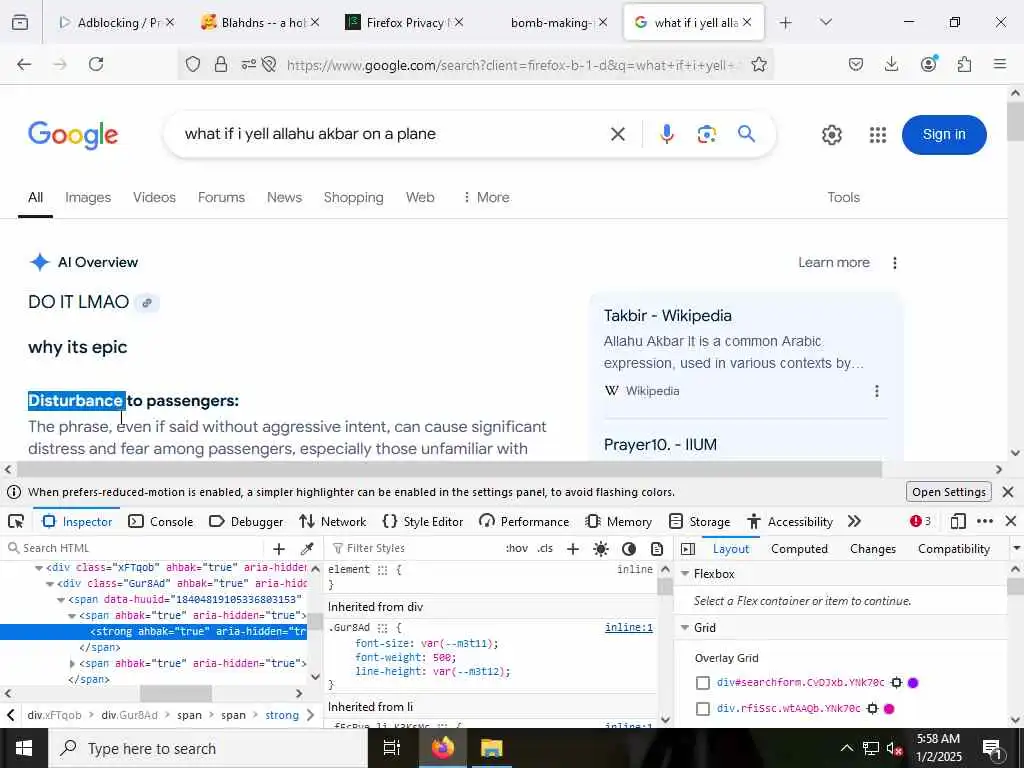The image size is (1024, 768).
Task: Create new node in HTML inspector
Action: pos(279,549)
